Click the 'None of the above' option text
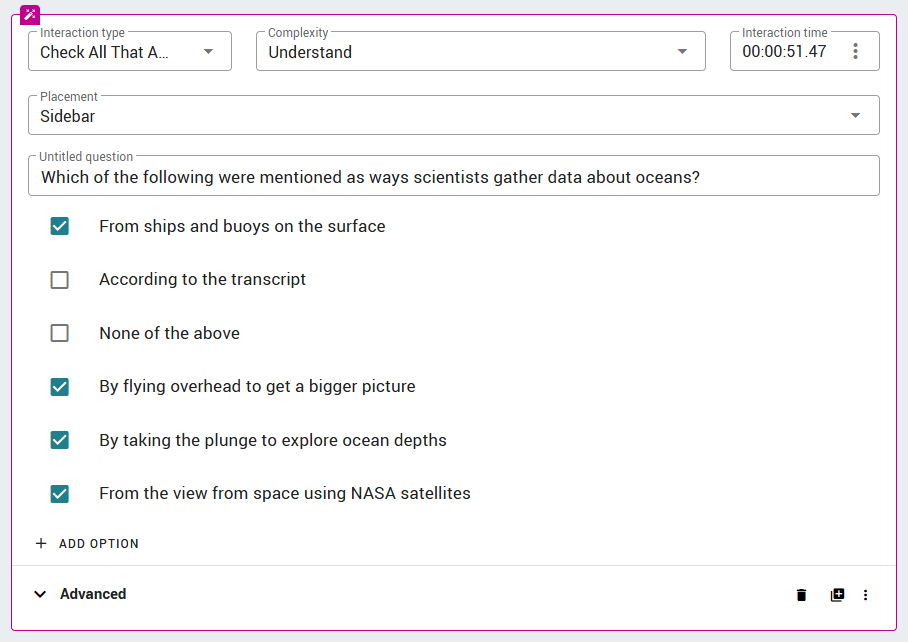Viewport: 908px width, 642px height. (170, 333)
